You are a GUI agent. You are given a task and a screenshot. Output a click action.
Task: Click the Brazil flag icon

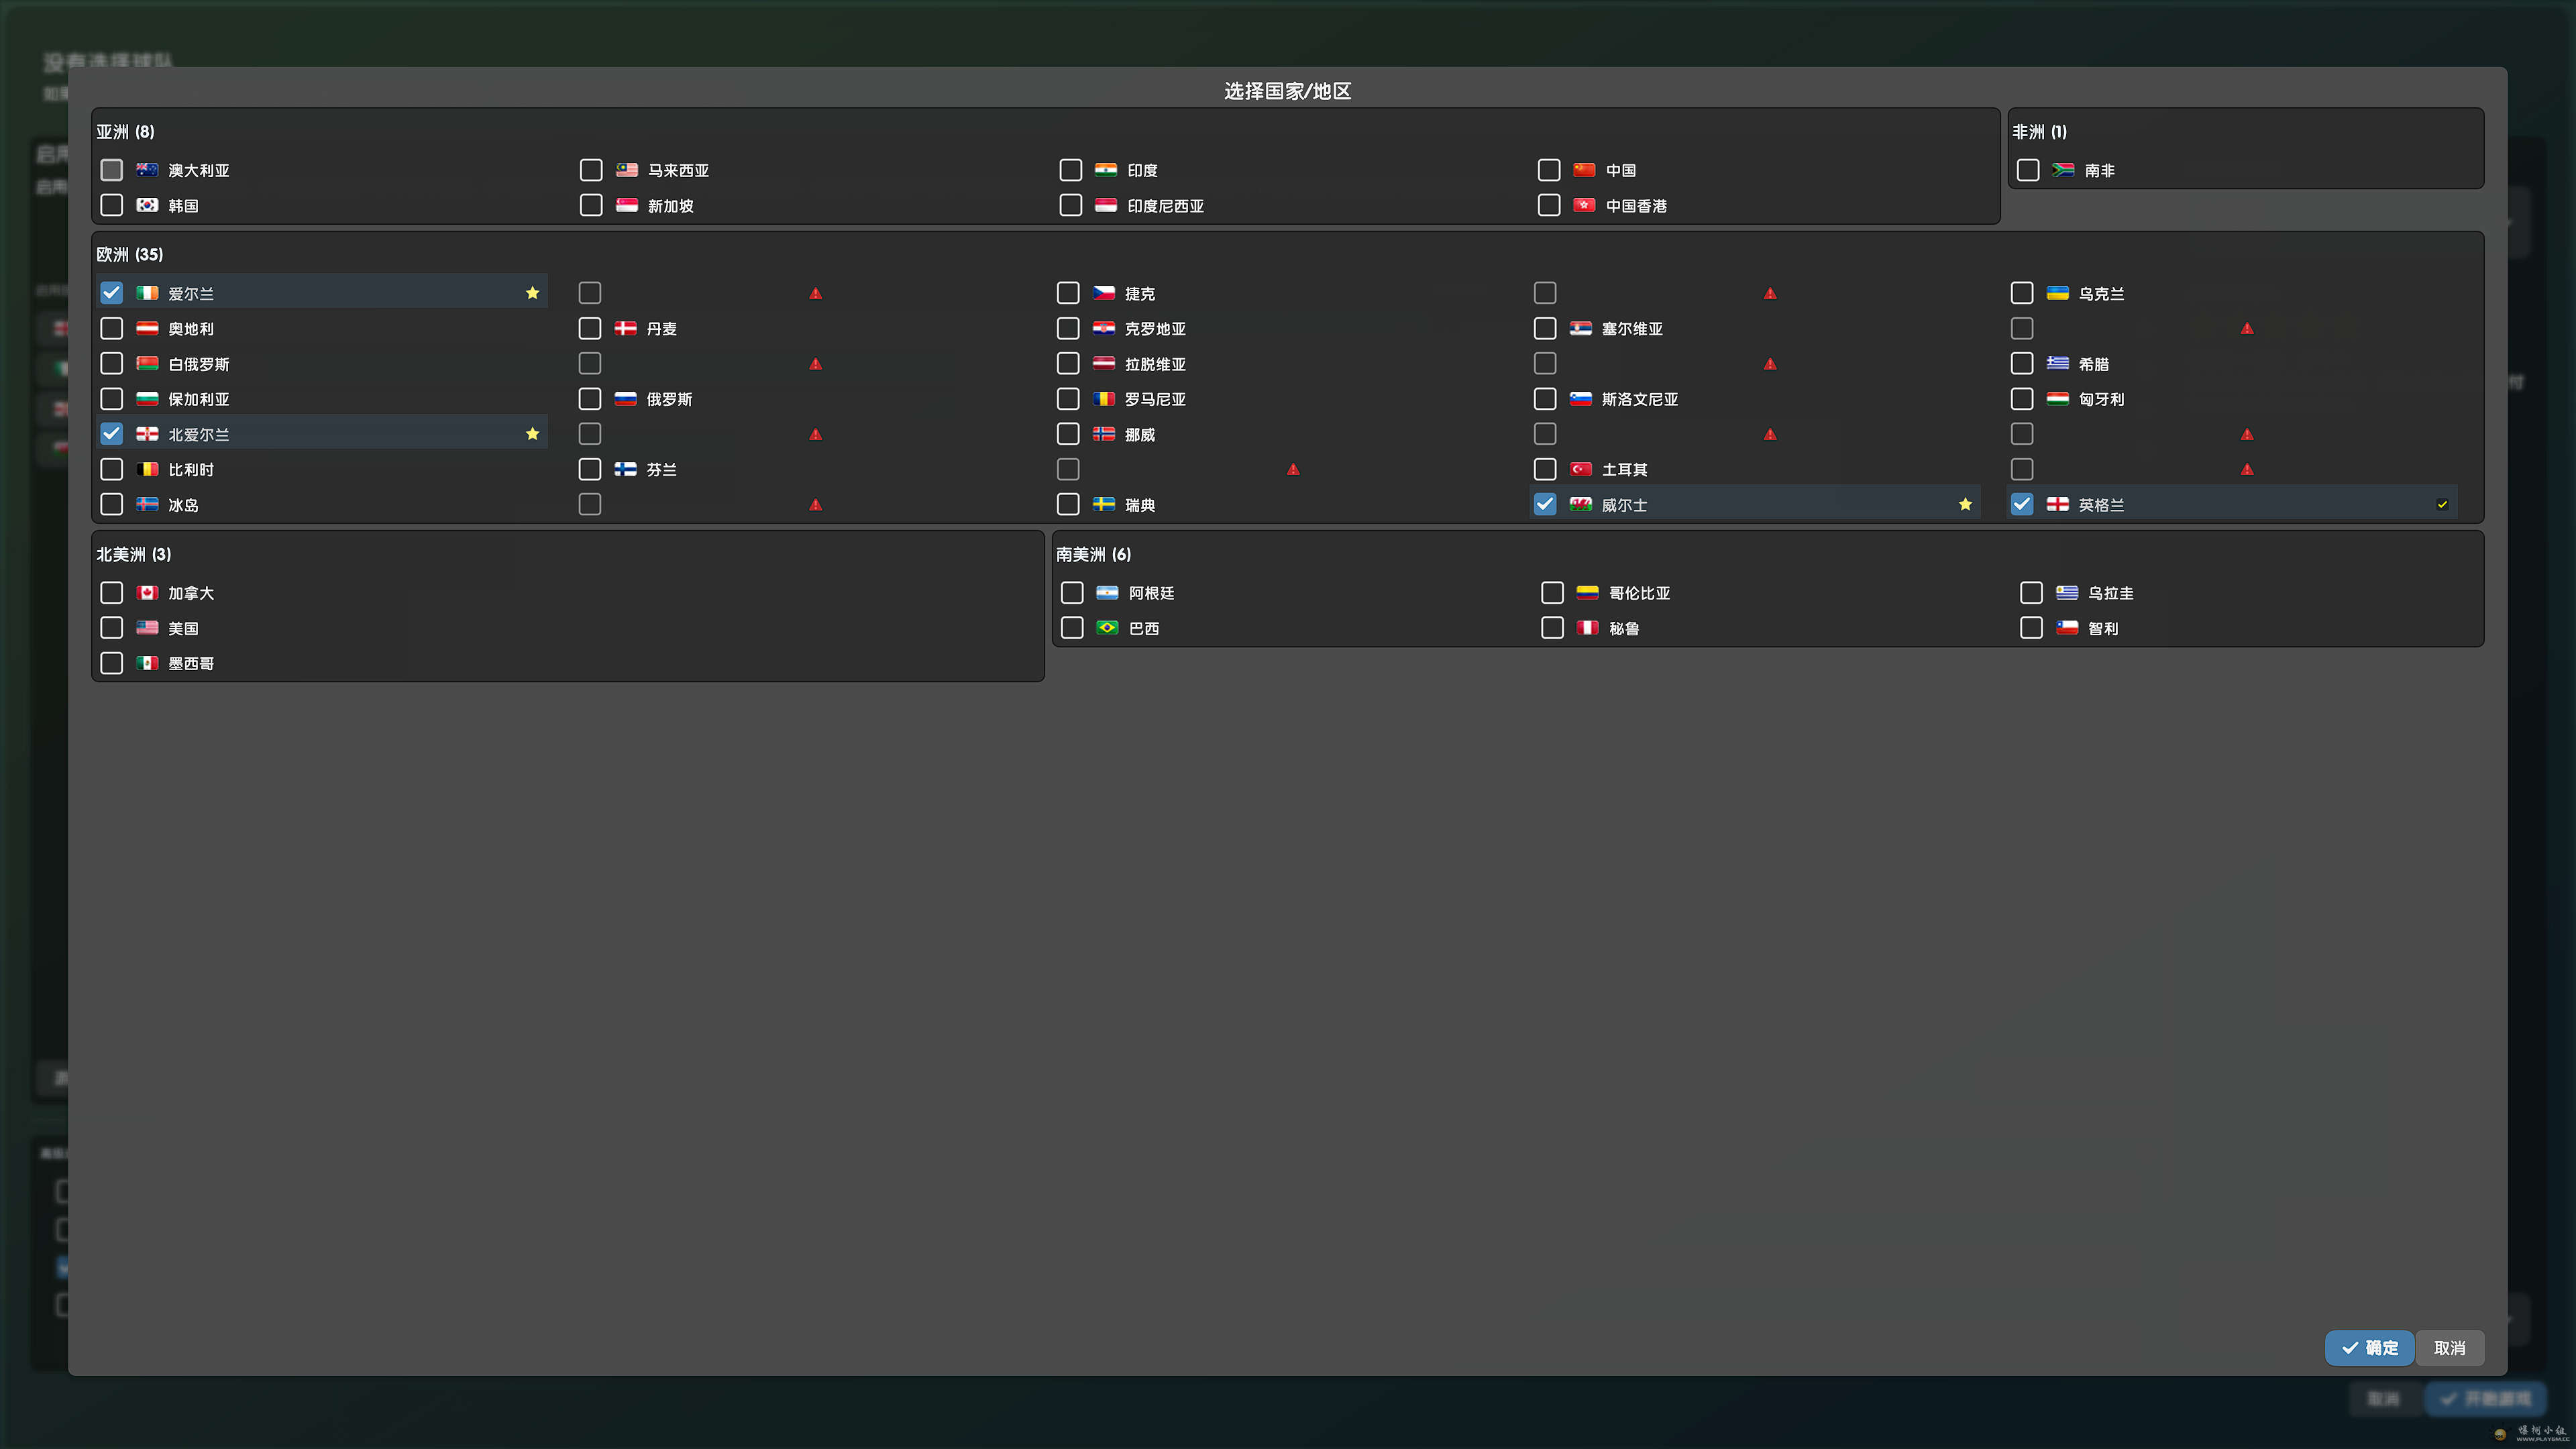tap(1107, 628)
